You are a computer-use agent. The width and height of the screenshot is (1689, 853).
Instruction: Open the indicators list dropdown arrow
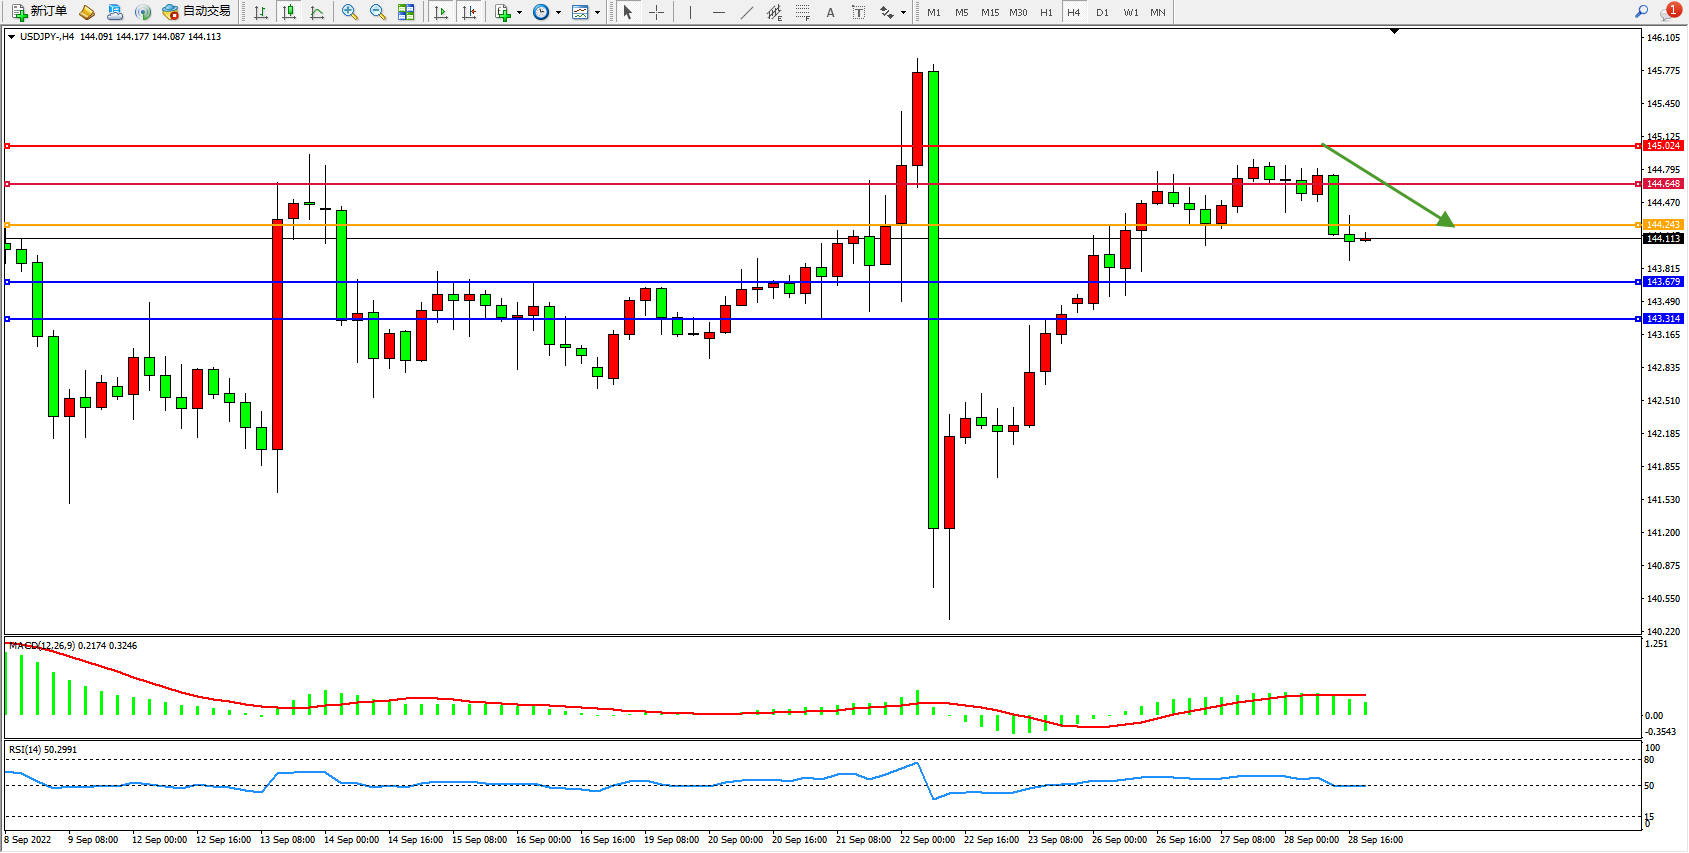519,13
